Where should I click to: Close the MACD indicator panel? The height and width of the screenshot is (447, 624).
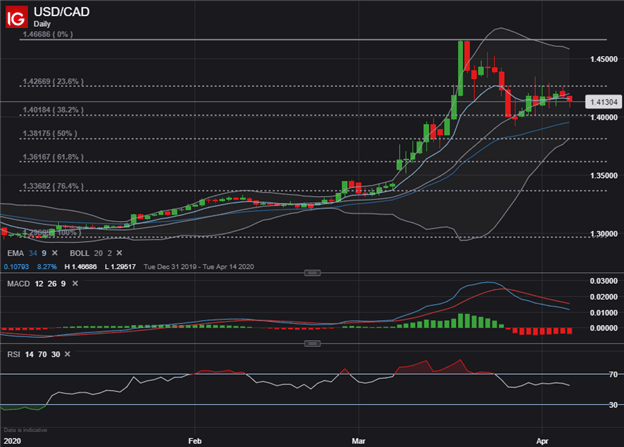point(75,283)
